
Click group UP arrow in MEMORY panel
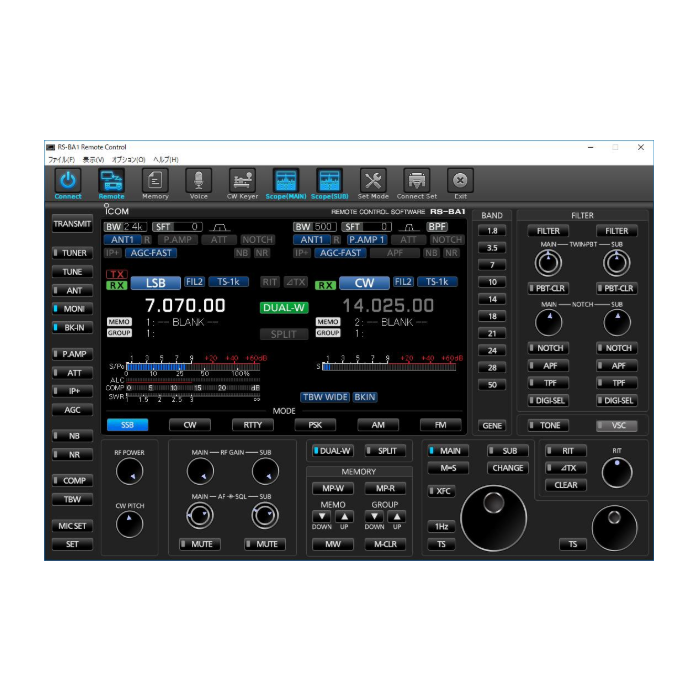tap(396, 517)
